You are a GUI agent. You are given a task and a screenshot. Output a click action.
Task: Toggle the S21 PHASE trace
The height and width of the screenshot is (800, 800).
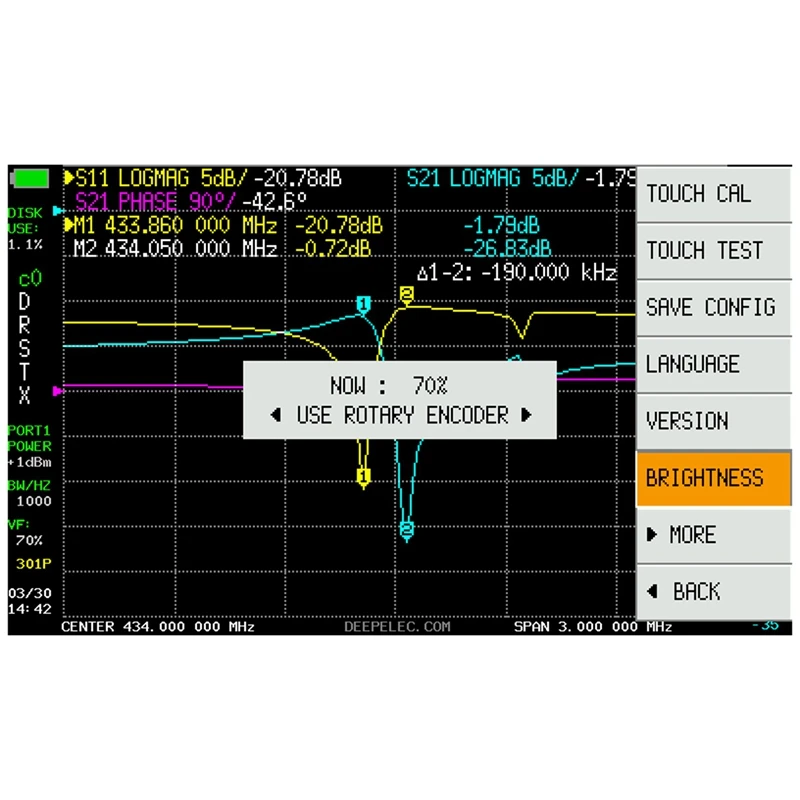click(180, 201)
